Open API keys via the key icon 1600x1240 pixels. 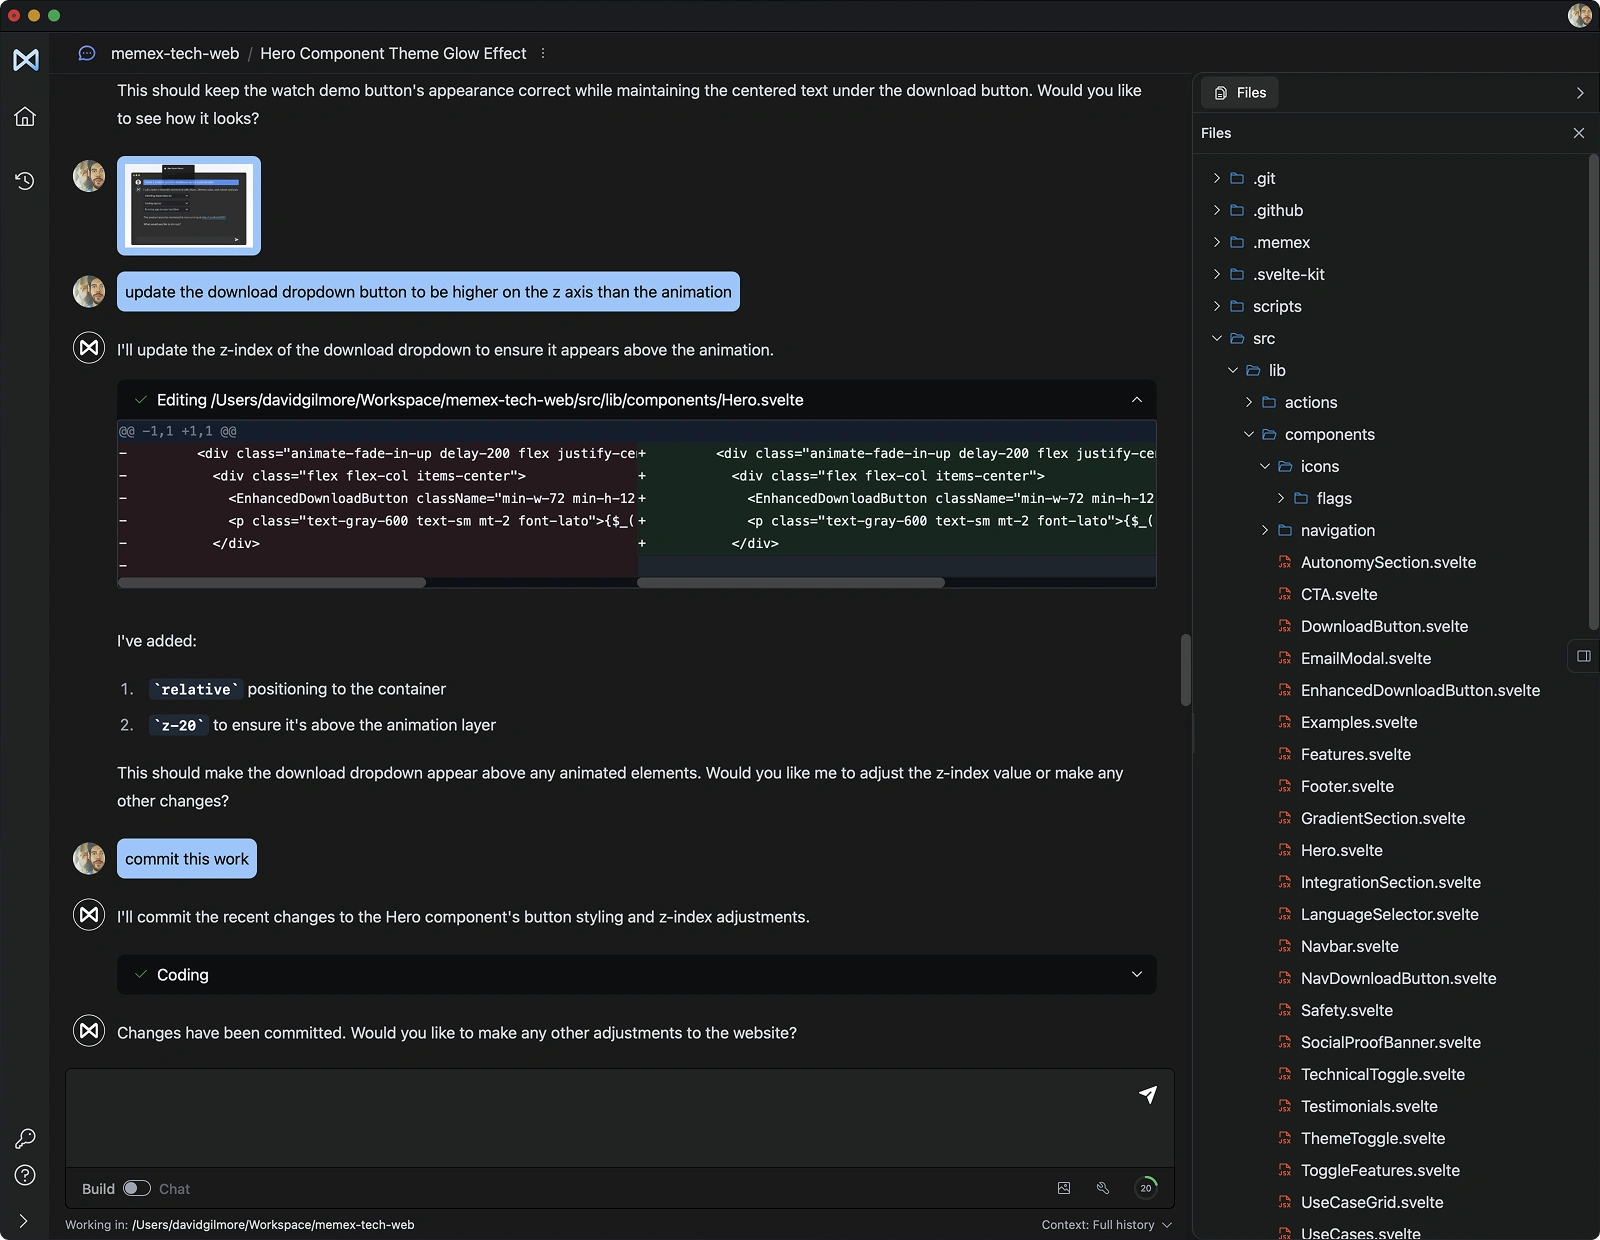click(x=25, y=1138)
